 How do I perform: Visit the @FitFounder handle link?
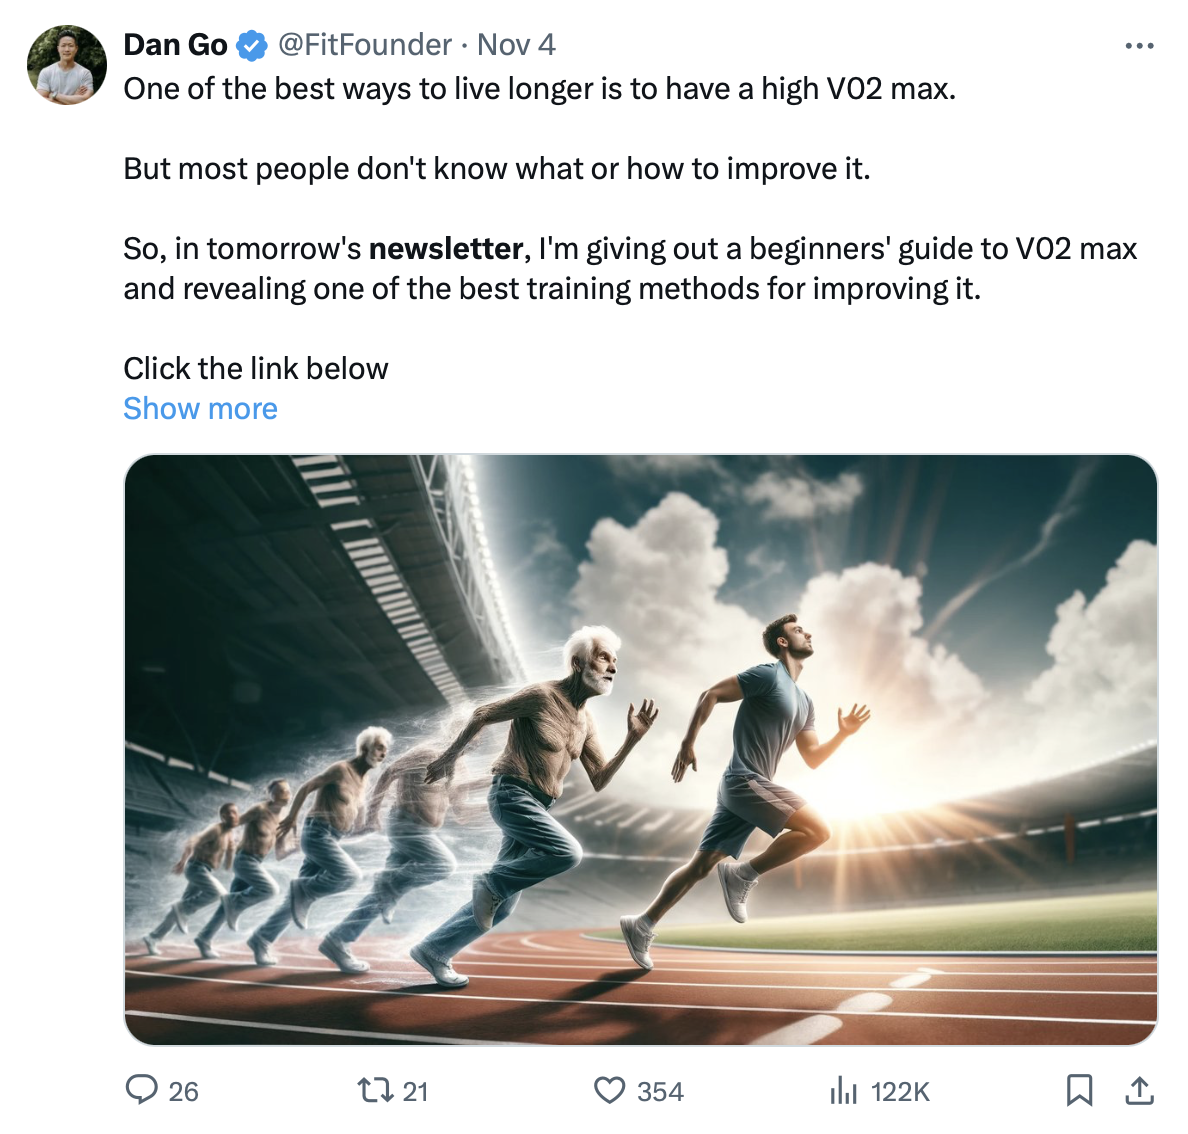click(x=364, y=45)
